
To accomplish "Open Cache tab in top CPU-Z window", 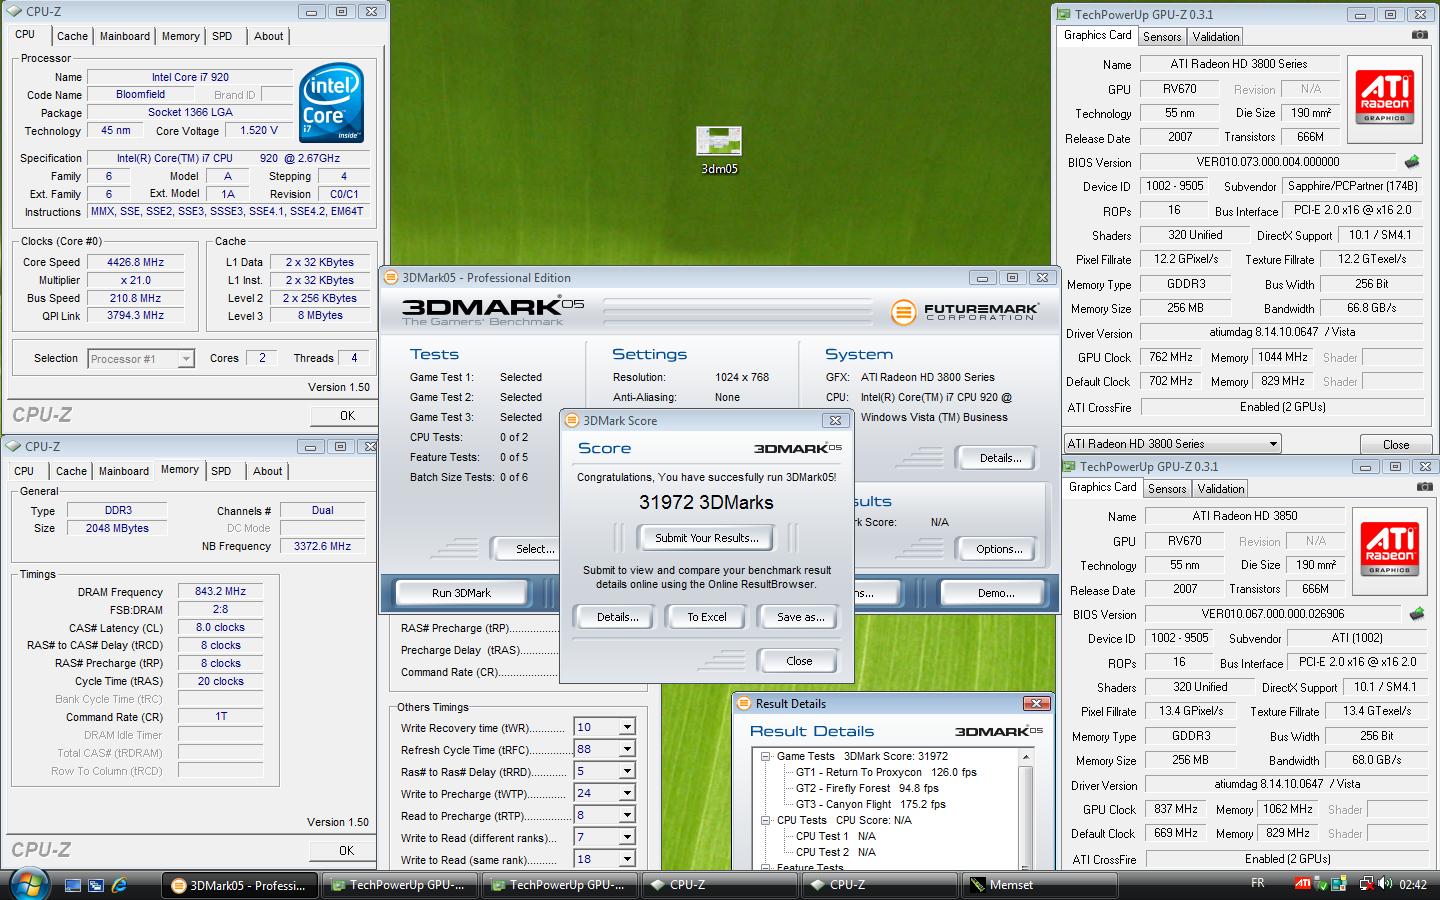I will coord(72,36).
